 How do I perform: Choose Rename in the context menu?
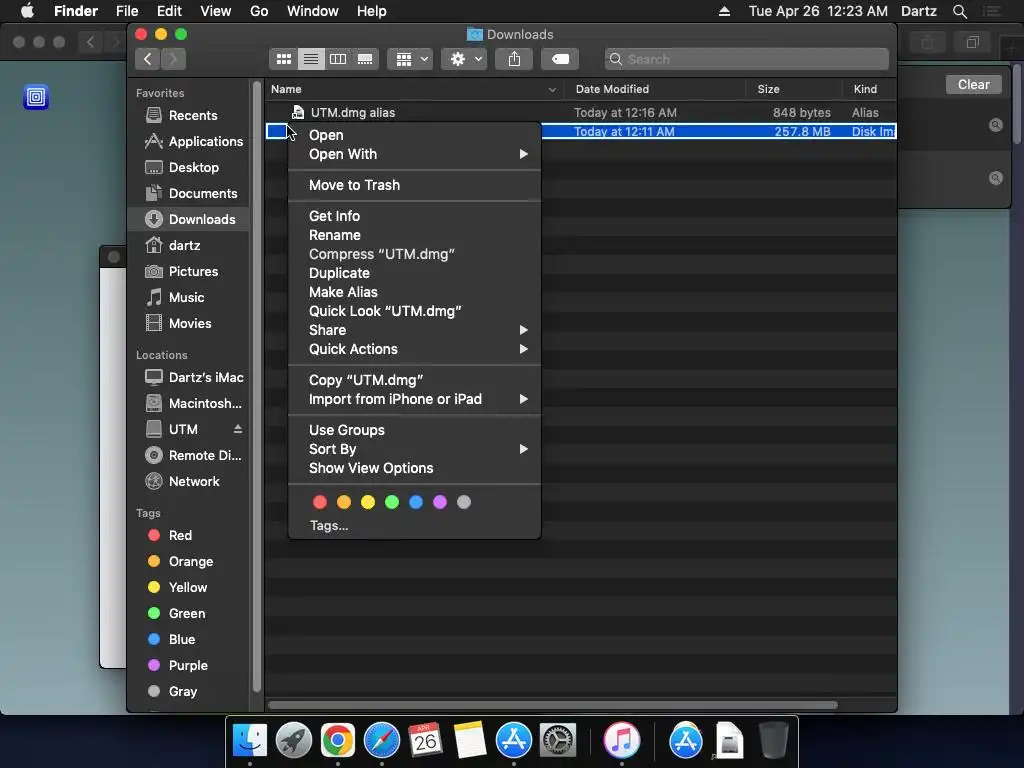pos(414,235)
